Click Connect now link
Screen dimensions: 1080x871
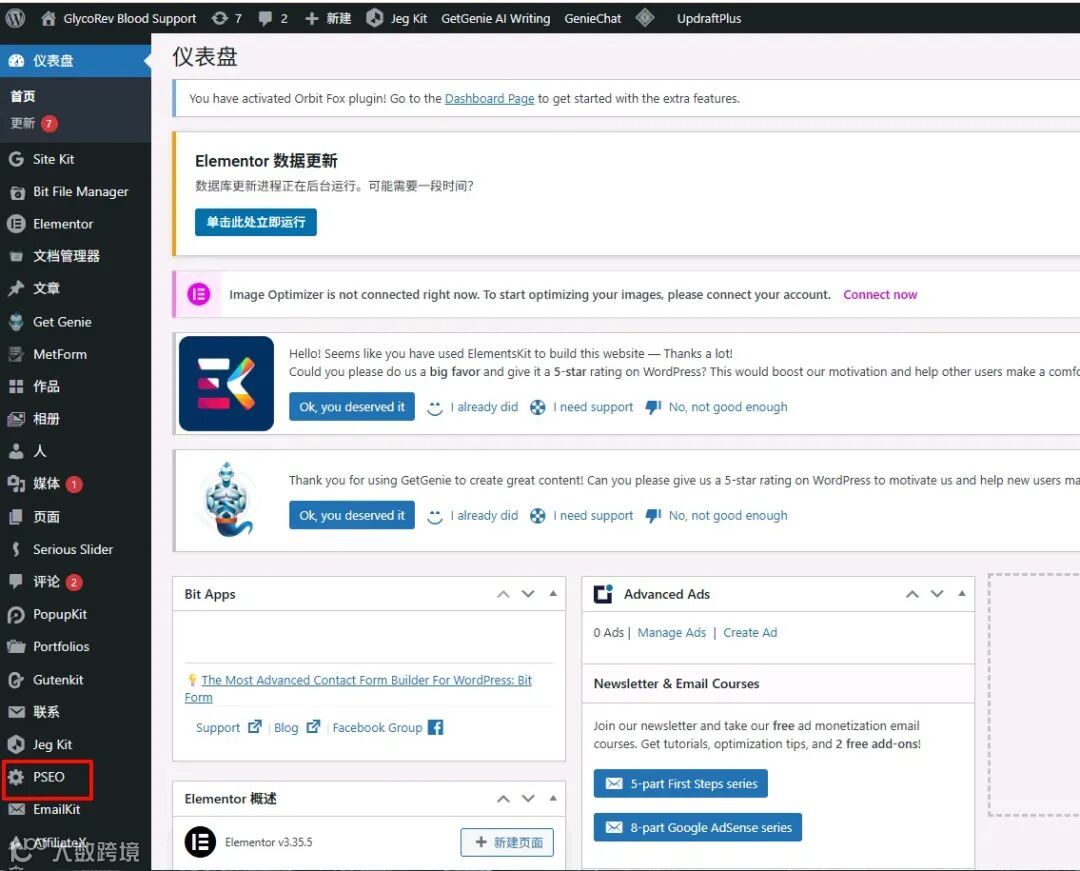[880, 295]
